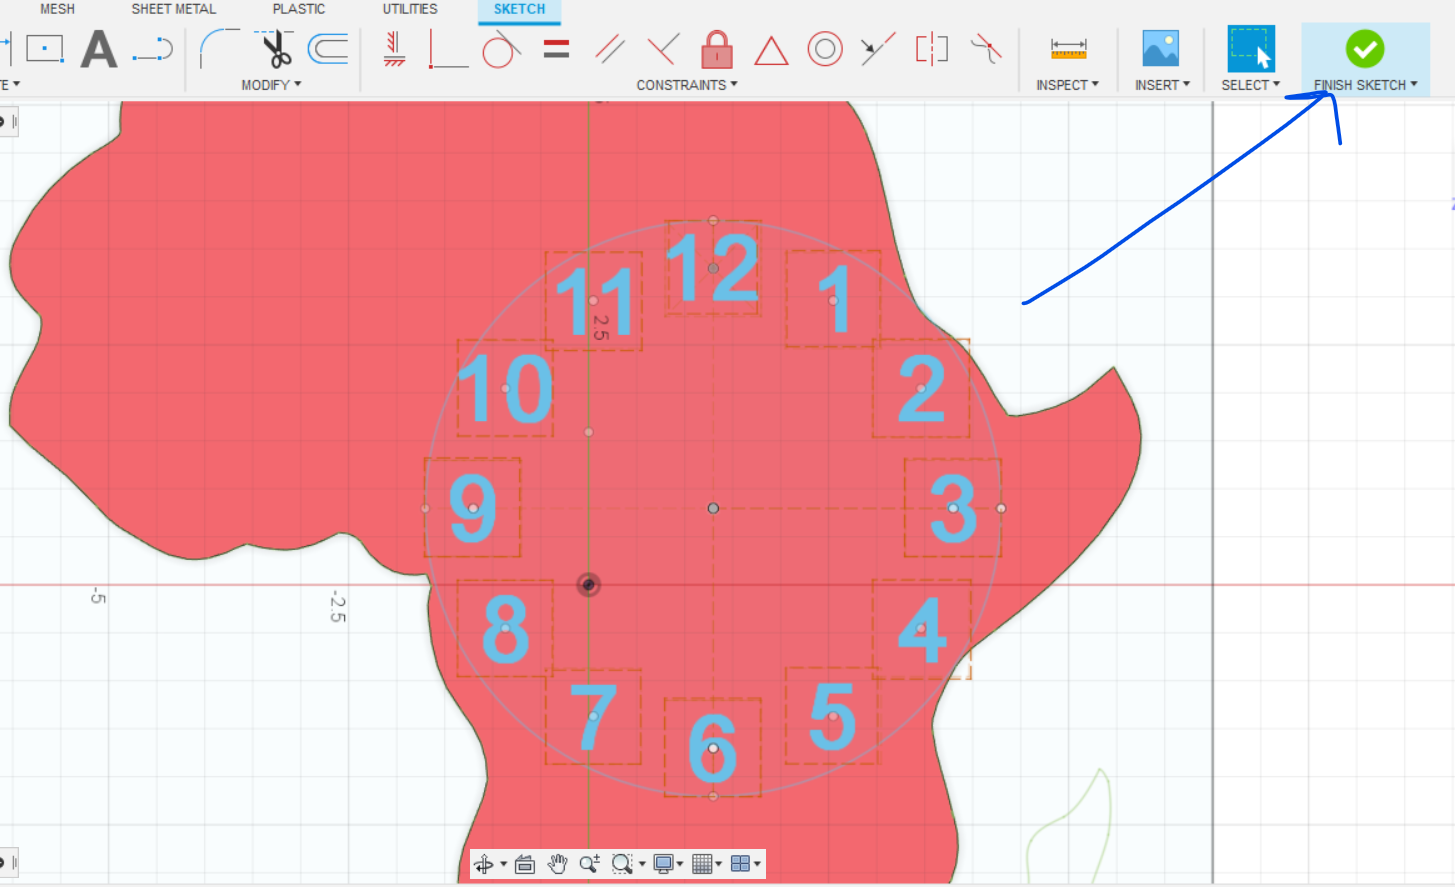Select the Slot sketch tool
Viewport: 1455px width, 887px height.
coord(153,48)
